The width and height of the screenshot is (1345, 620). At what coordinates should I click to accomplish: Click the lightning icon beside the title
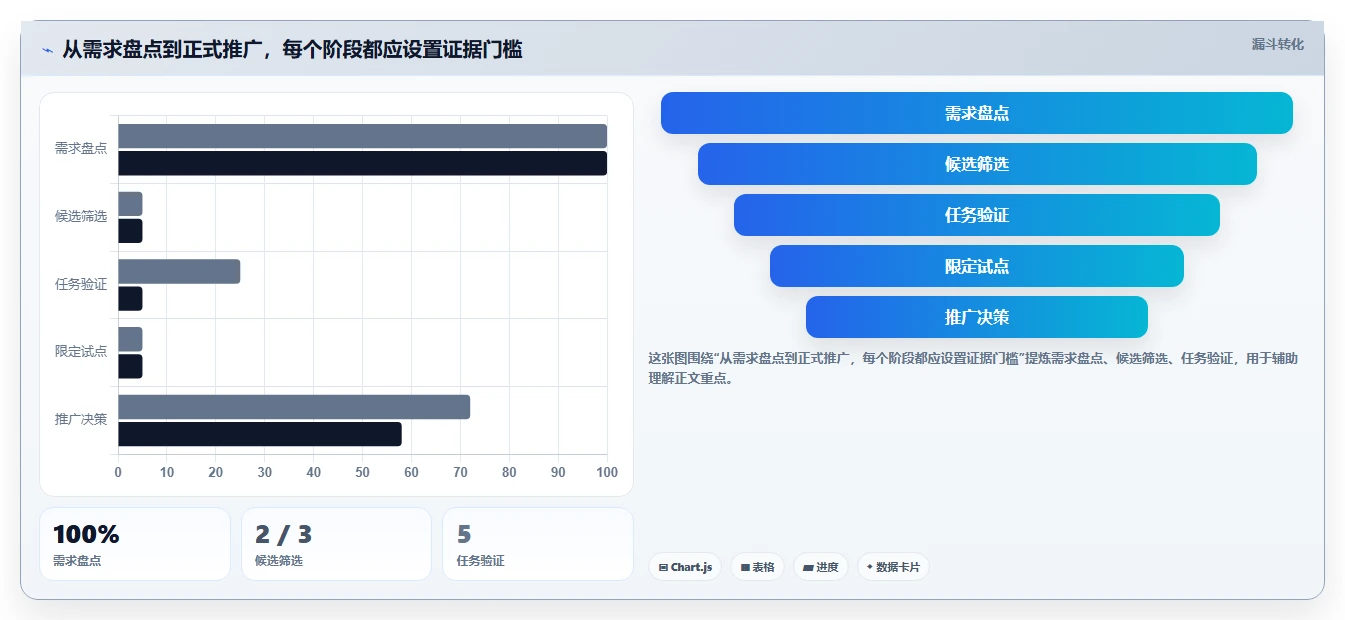point(47,50)
